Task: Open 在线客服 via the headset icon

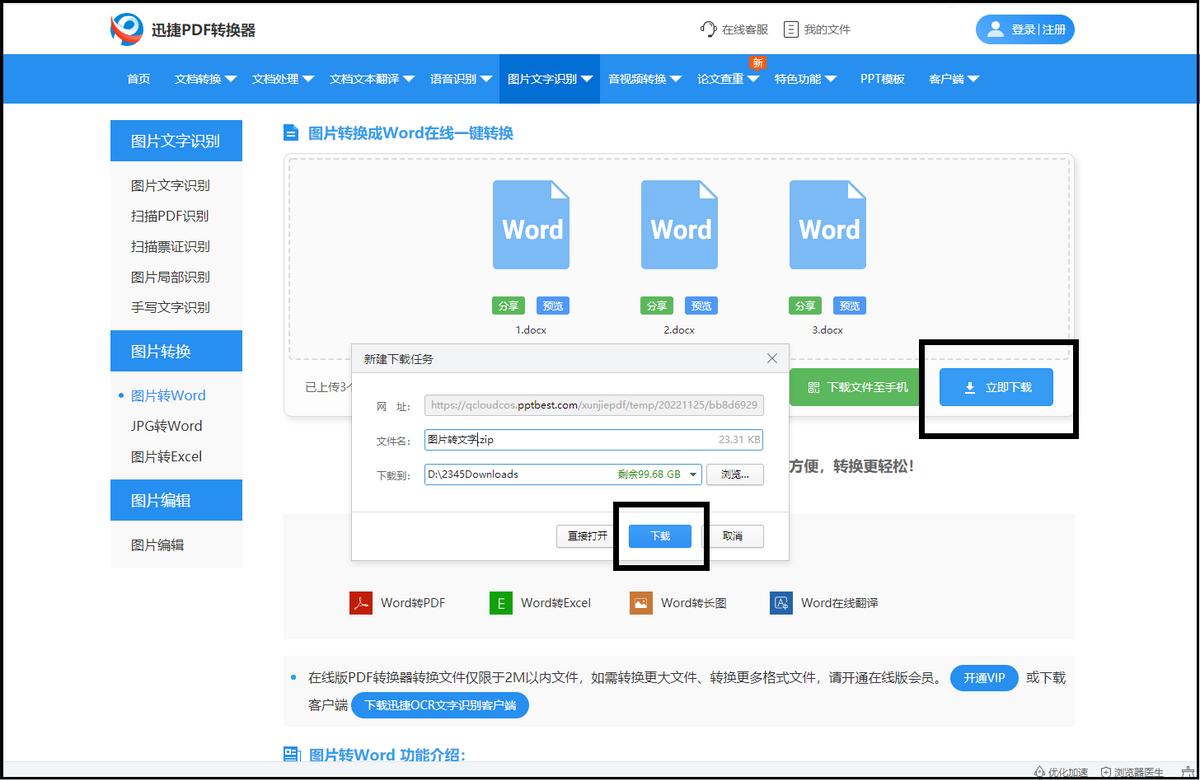Action: pos(707,29)
